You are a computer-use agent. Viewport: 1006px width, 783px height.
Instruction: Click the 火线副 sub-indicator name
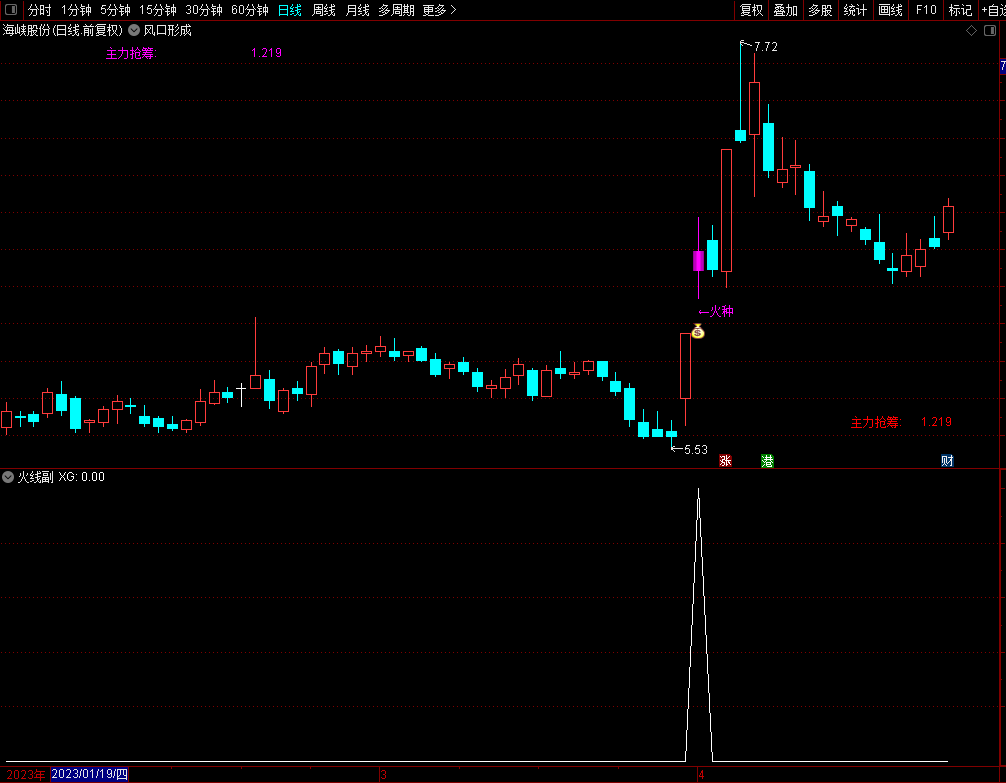click(35, 477)
